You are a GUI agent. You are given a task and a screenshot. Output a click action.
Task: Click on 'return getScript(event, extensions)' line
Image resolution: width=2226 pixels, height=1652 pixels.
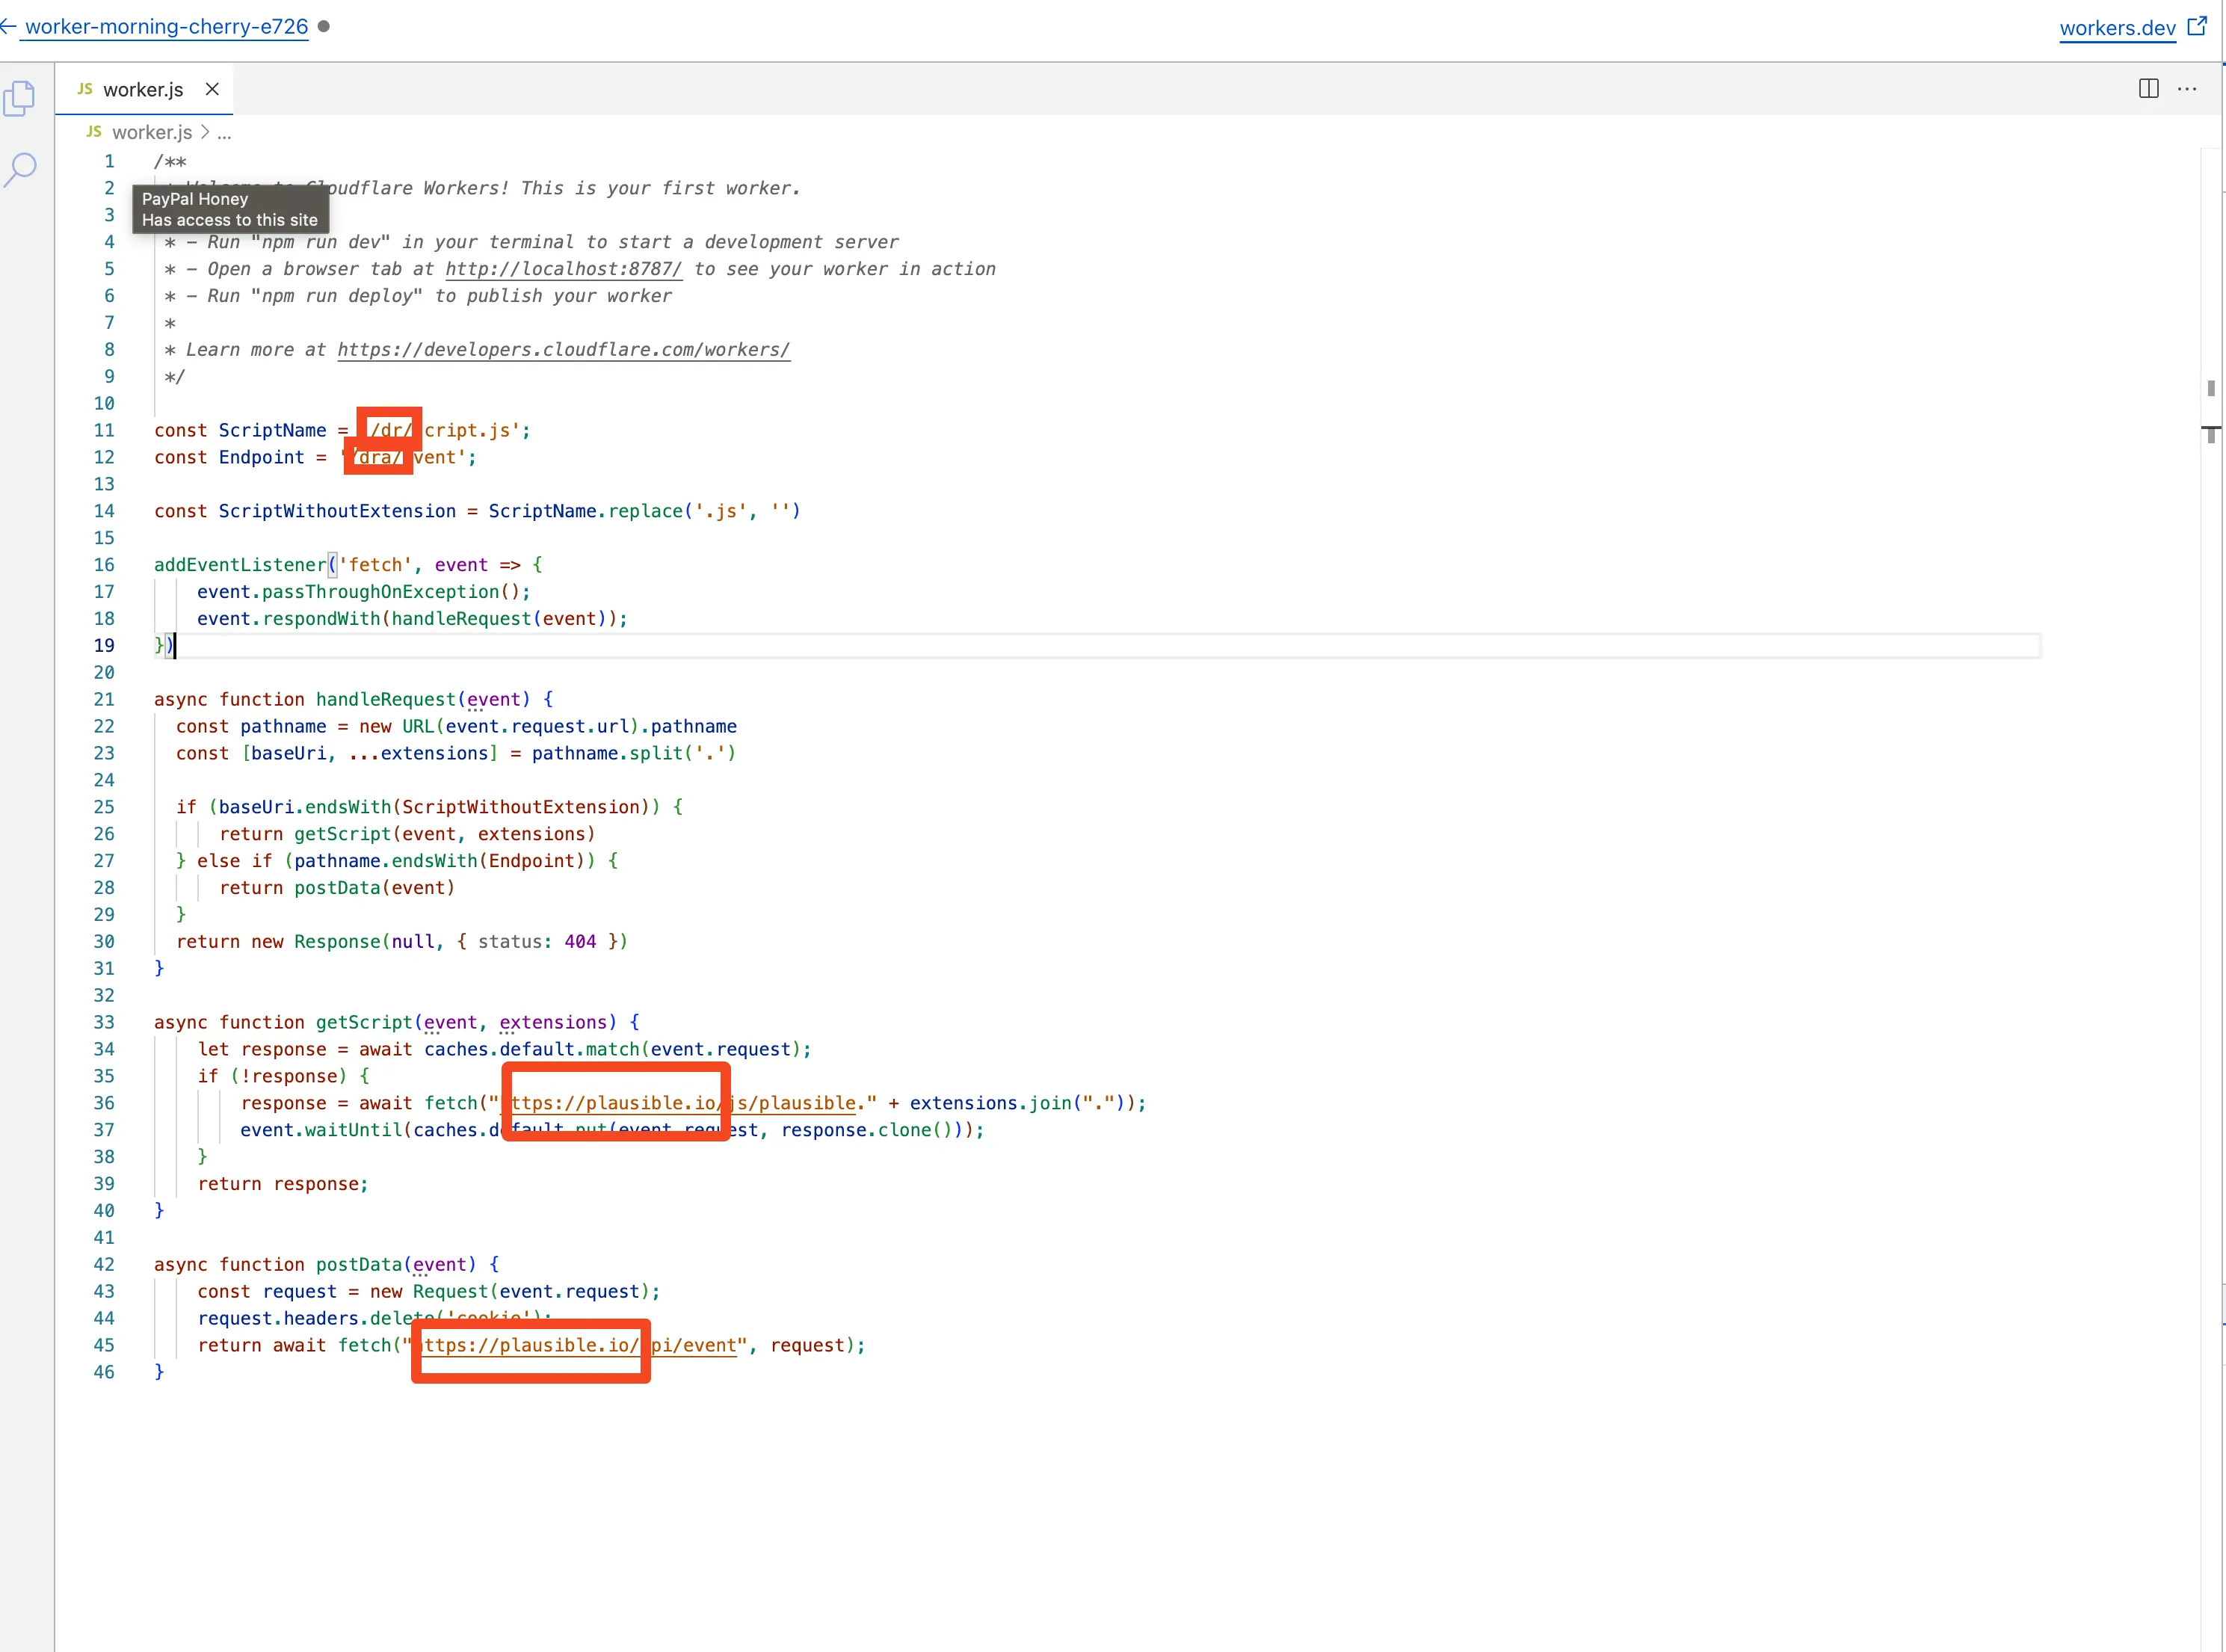pyautogui.click(x=407, y=834)
